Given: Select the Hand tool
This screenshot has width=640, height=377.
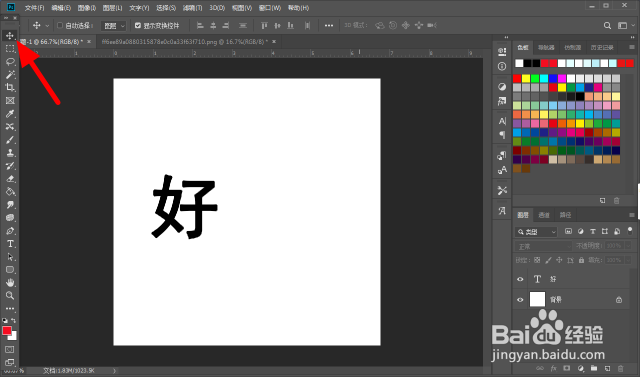Looking at the screenshot, I should [10, 282].
